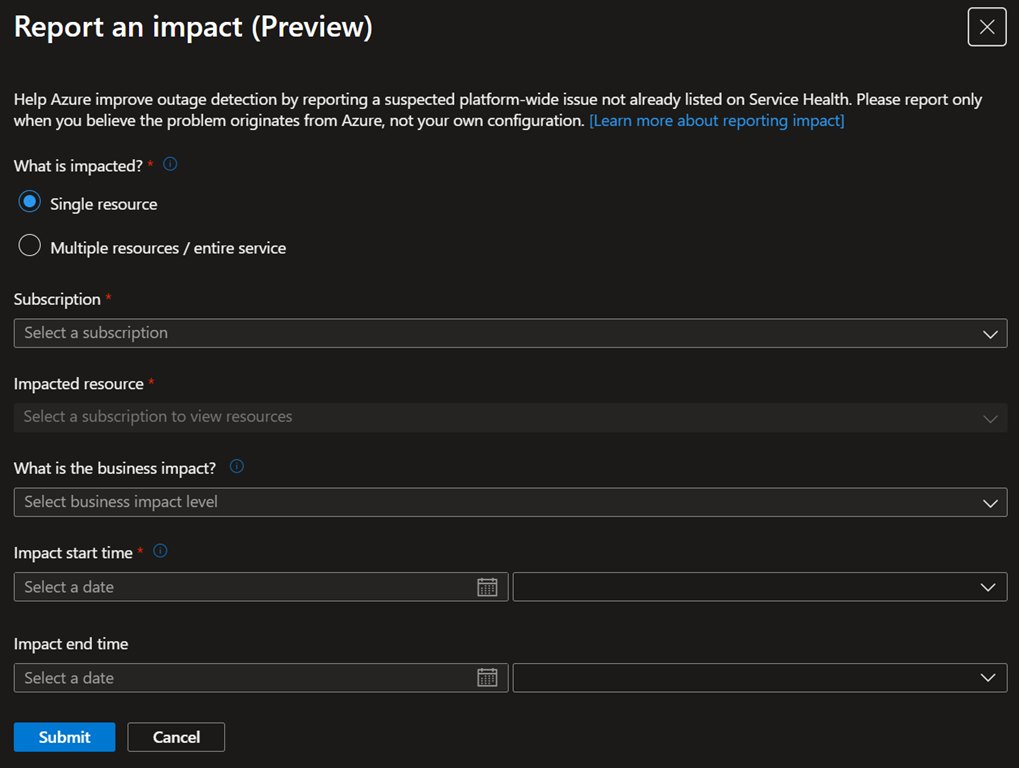Click the Submit button
The height and width of the screenshot is (768, 1019).
pyautogui.click(x=64, y=737)
